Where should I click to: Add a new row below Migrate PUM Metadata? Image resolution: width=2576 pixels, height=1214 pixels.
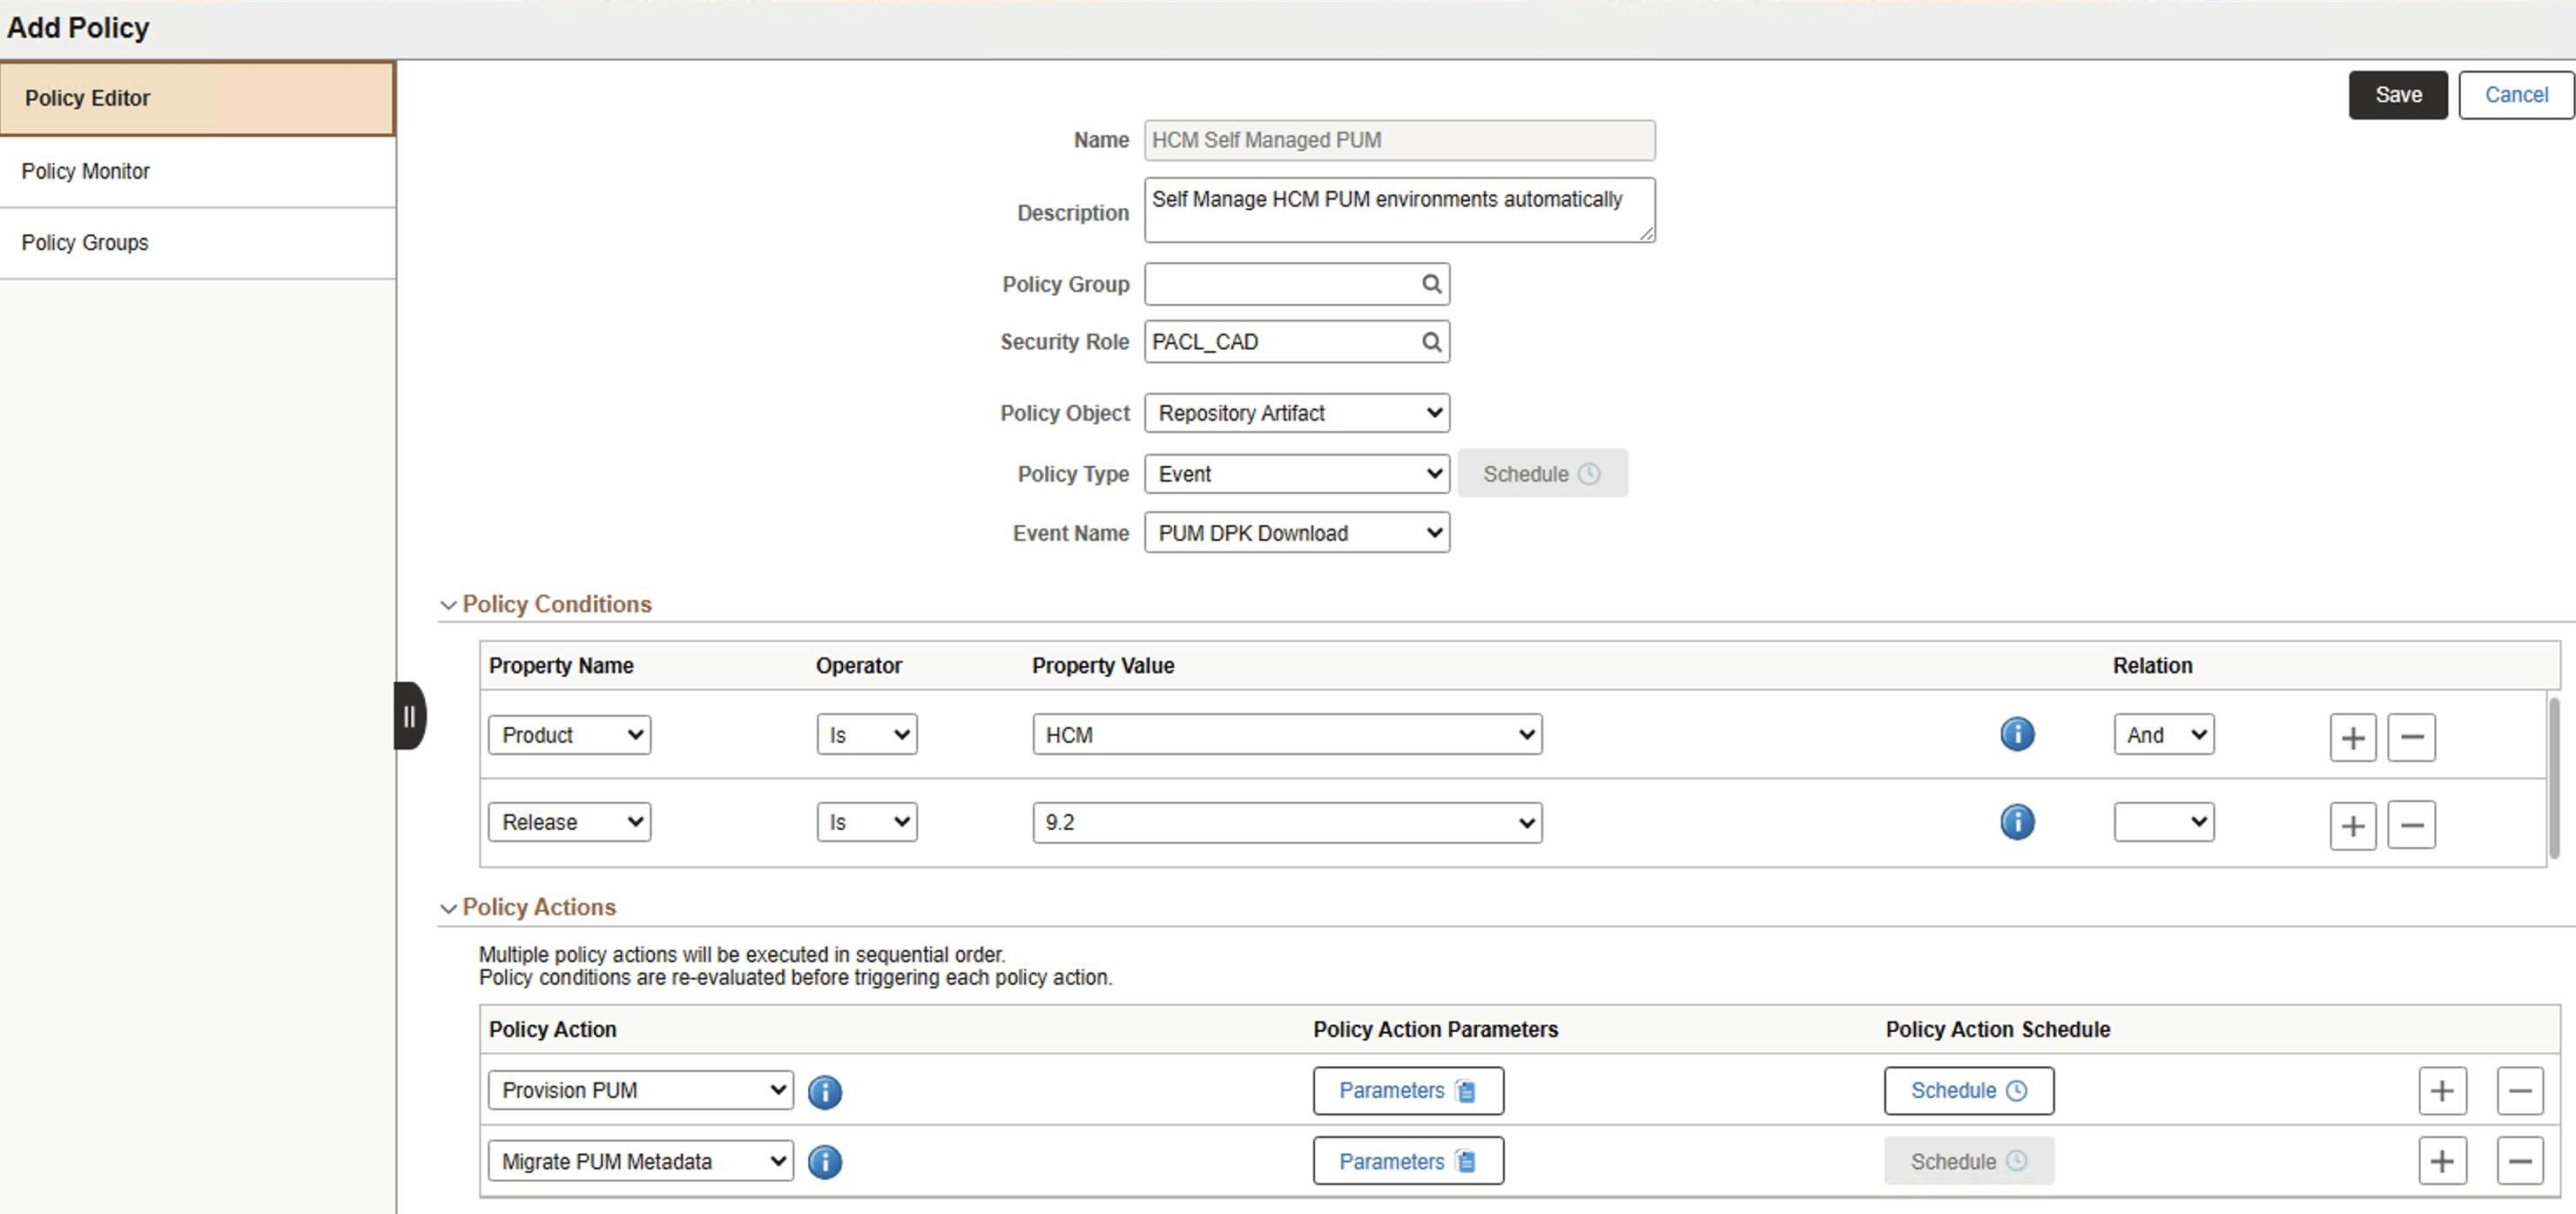[x=2443, y=1161]
